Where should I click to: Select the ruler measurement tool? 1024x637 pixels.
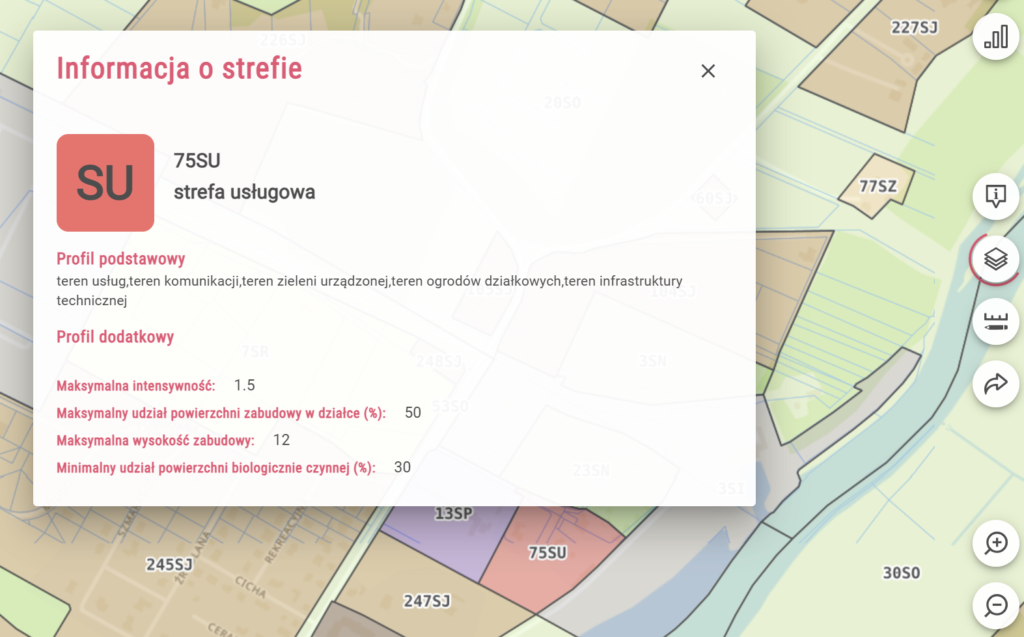click(995, 321)
